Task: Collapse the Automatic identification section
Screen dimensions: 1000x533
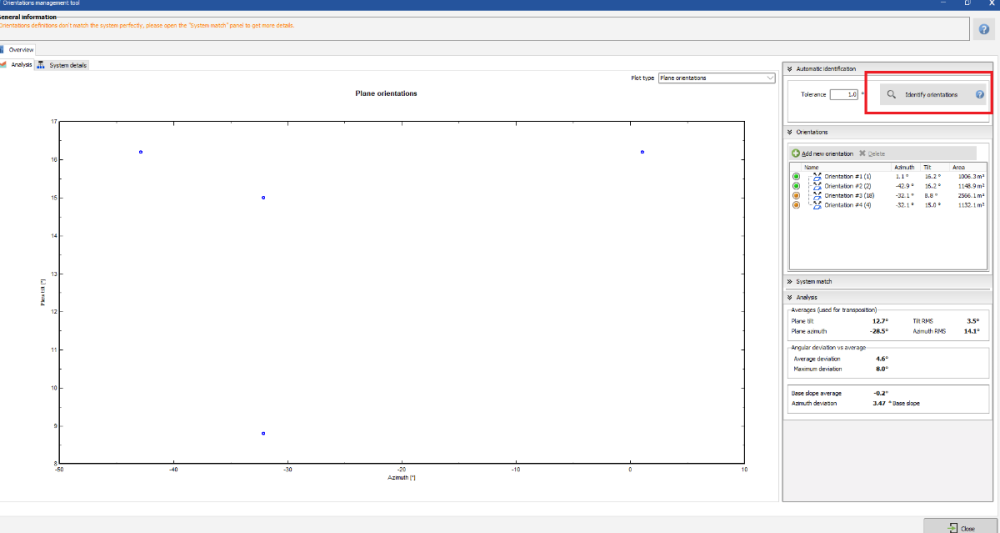Action: tap(790, 69)
